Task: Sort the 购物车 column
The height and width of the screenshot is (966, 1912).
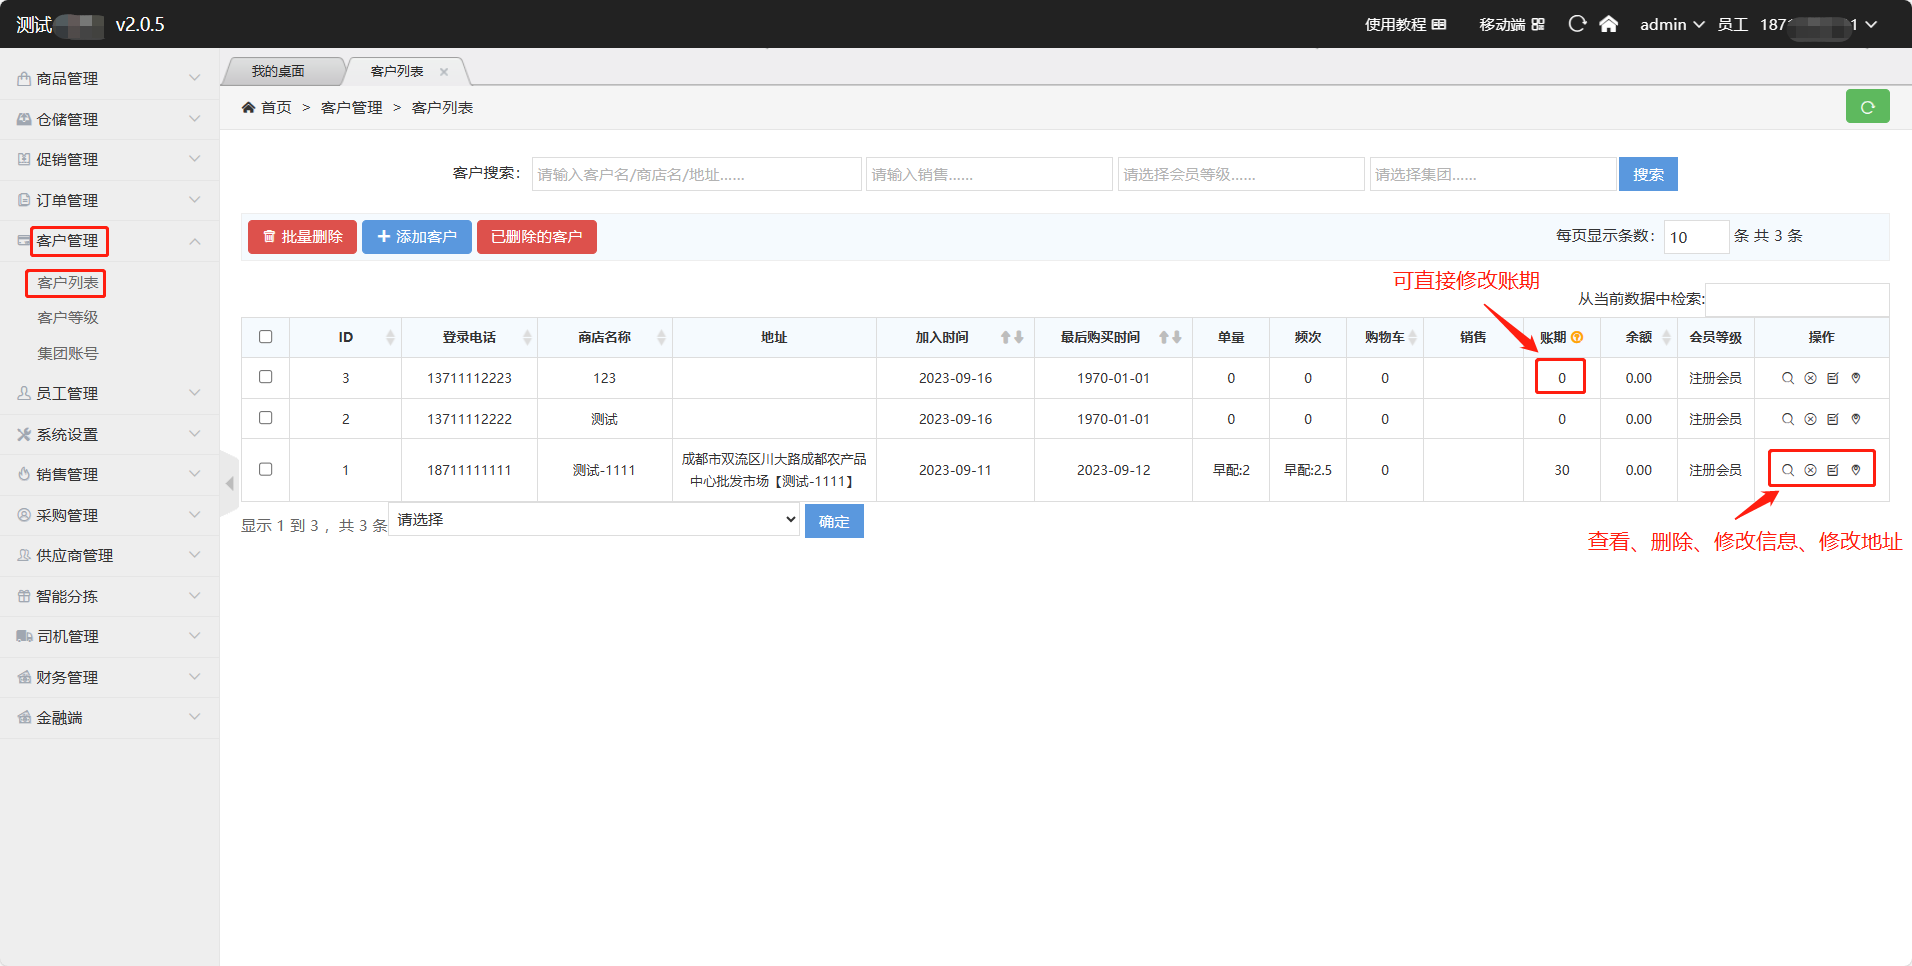Action: click(x=1413, y=338)
